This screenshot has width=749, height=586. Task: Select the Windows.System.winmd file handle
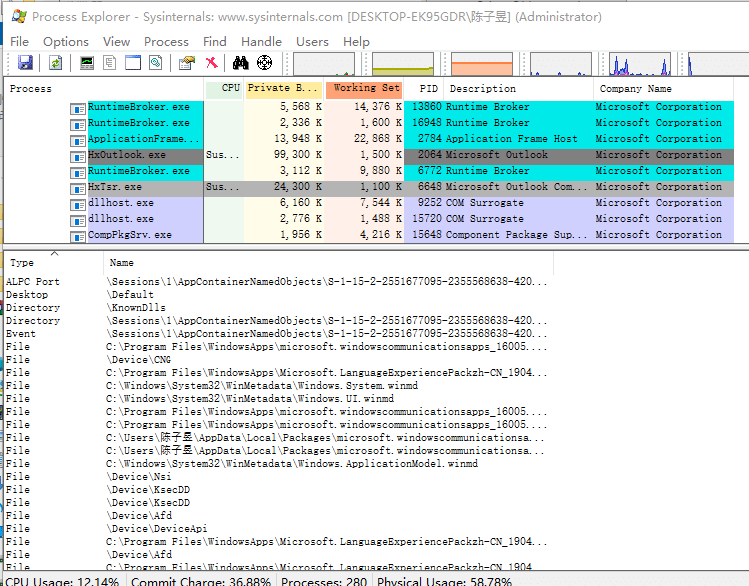pyautogui.click(x=277, y=386)
